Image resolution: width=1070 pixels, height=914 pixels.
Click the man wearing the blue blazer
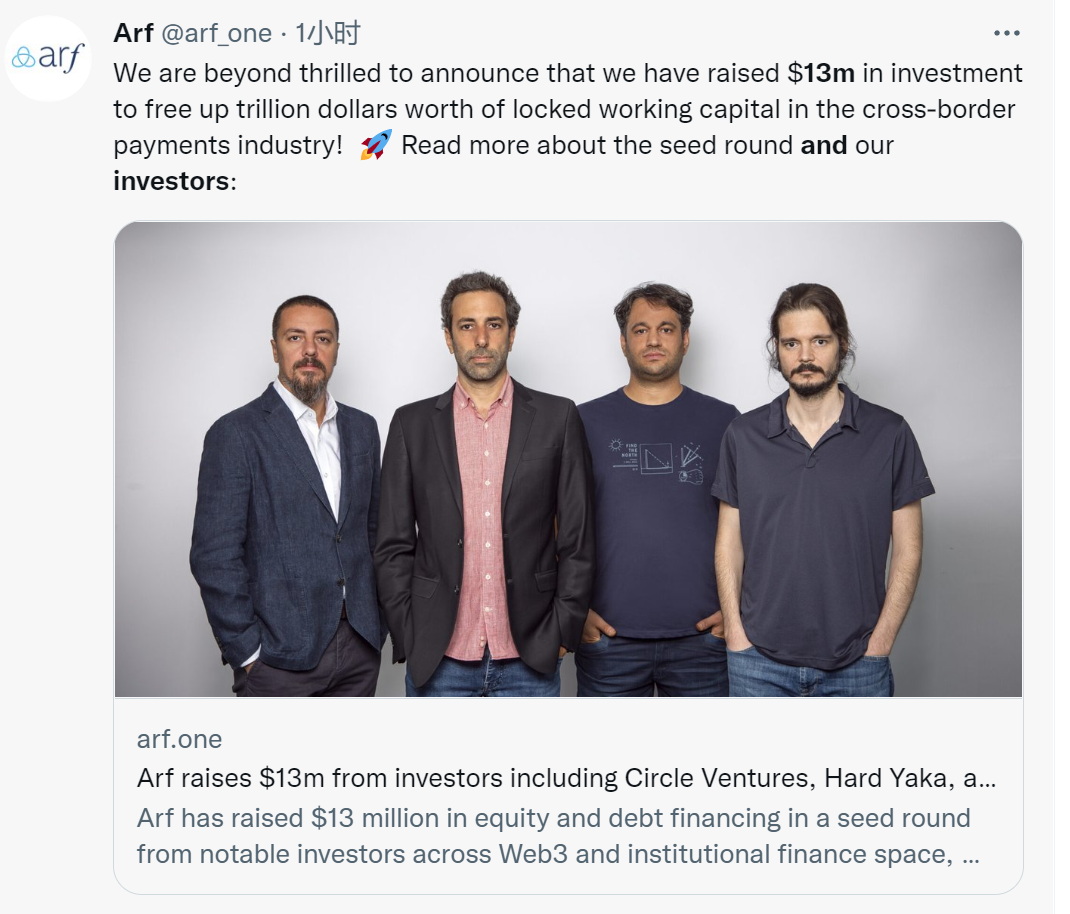pos(290,500)
